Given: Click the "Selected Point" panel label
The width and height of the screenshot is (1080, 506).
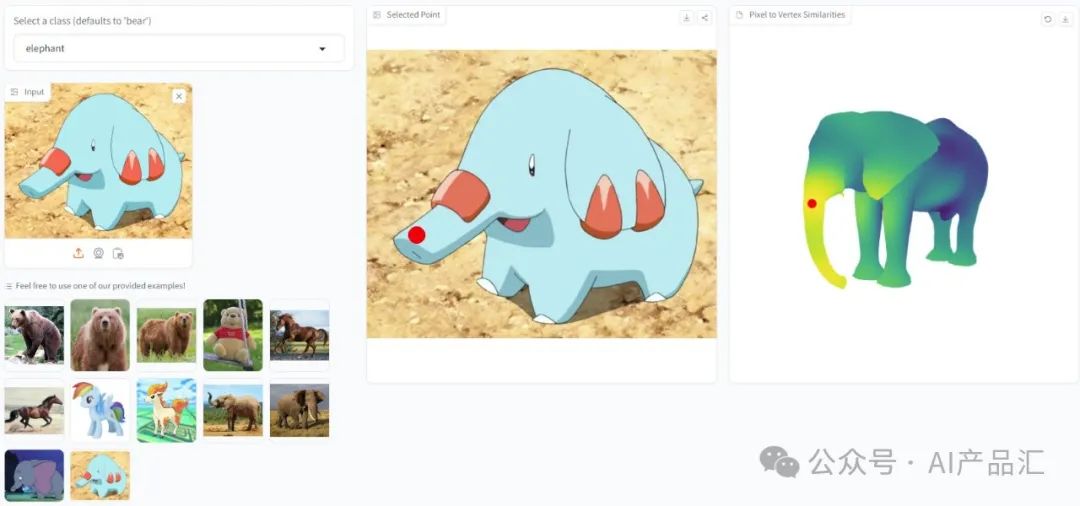Looking at the screenshot, I should point(413,14).
